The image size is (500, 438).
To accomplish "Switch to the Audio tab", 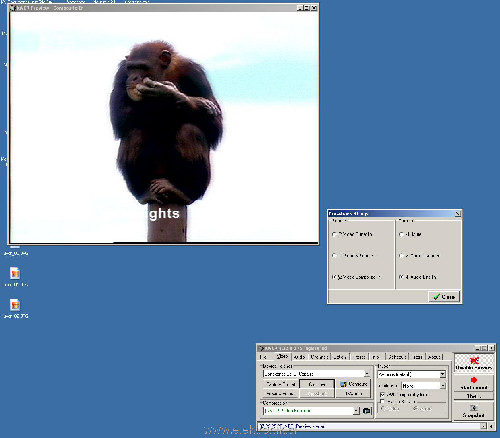I will click(300, 357).
